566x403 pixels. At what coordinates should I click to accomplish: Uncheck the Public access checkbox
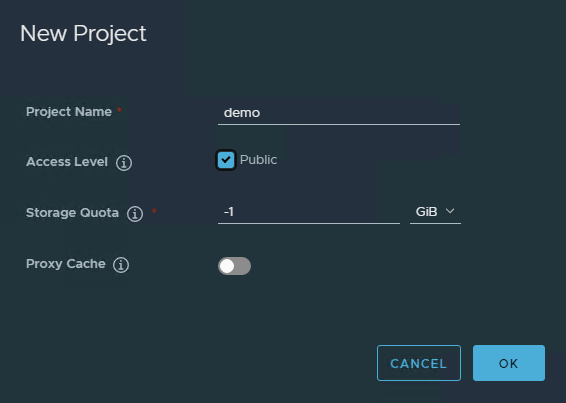pyautogui.click(x=226, y=160)
